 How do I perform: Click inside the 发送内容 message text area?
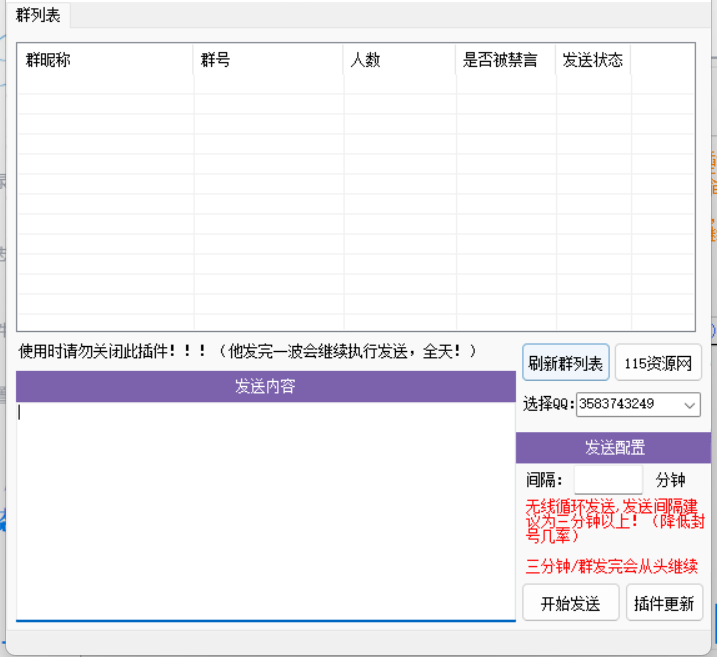(x=265, y=510)
